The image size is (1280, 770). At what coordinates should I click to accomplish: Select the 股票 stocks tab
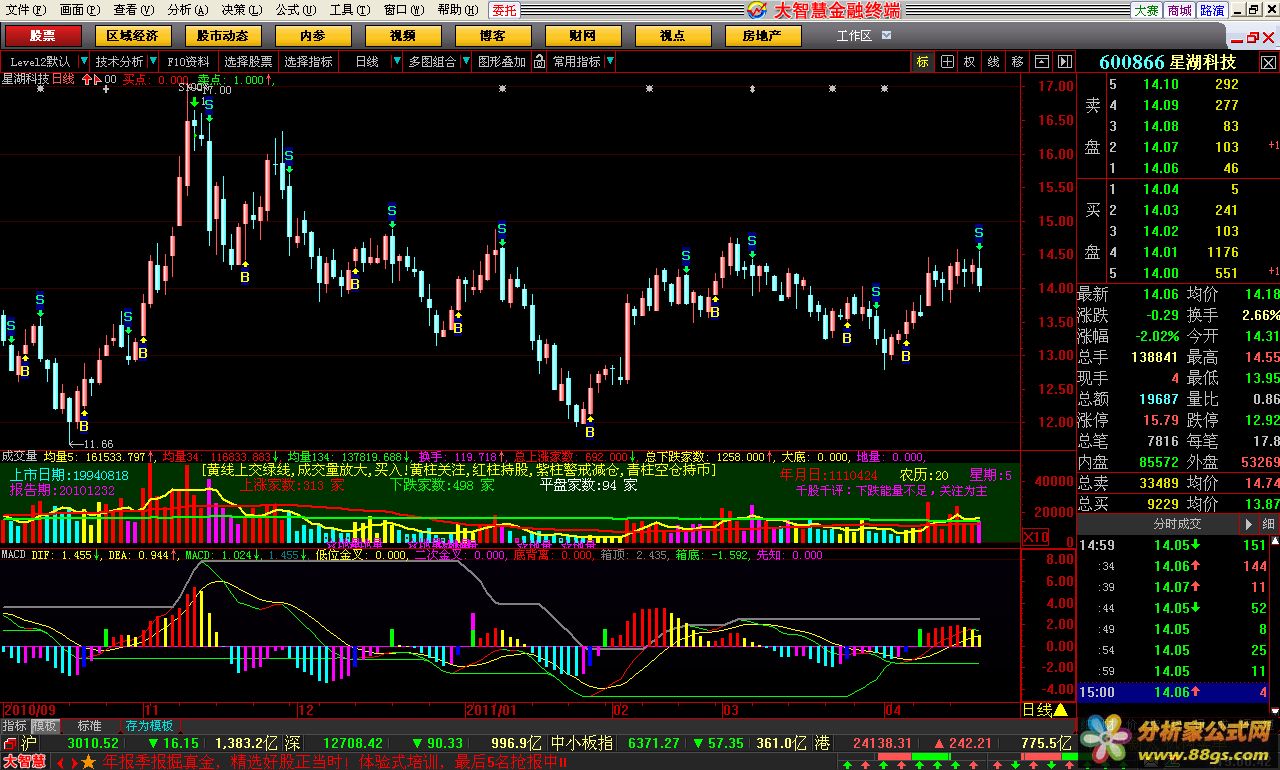click(x=43, y=35)
